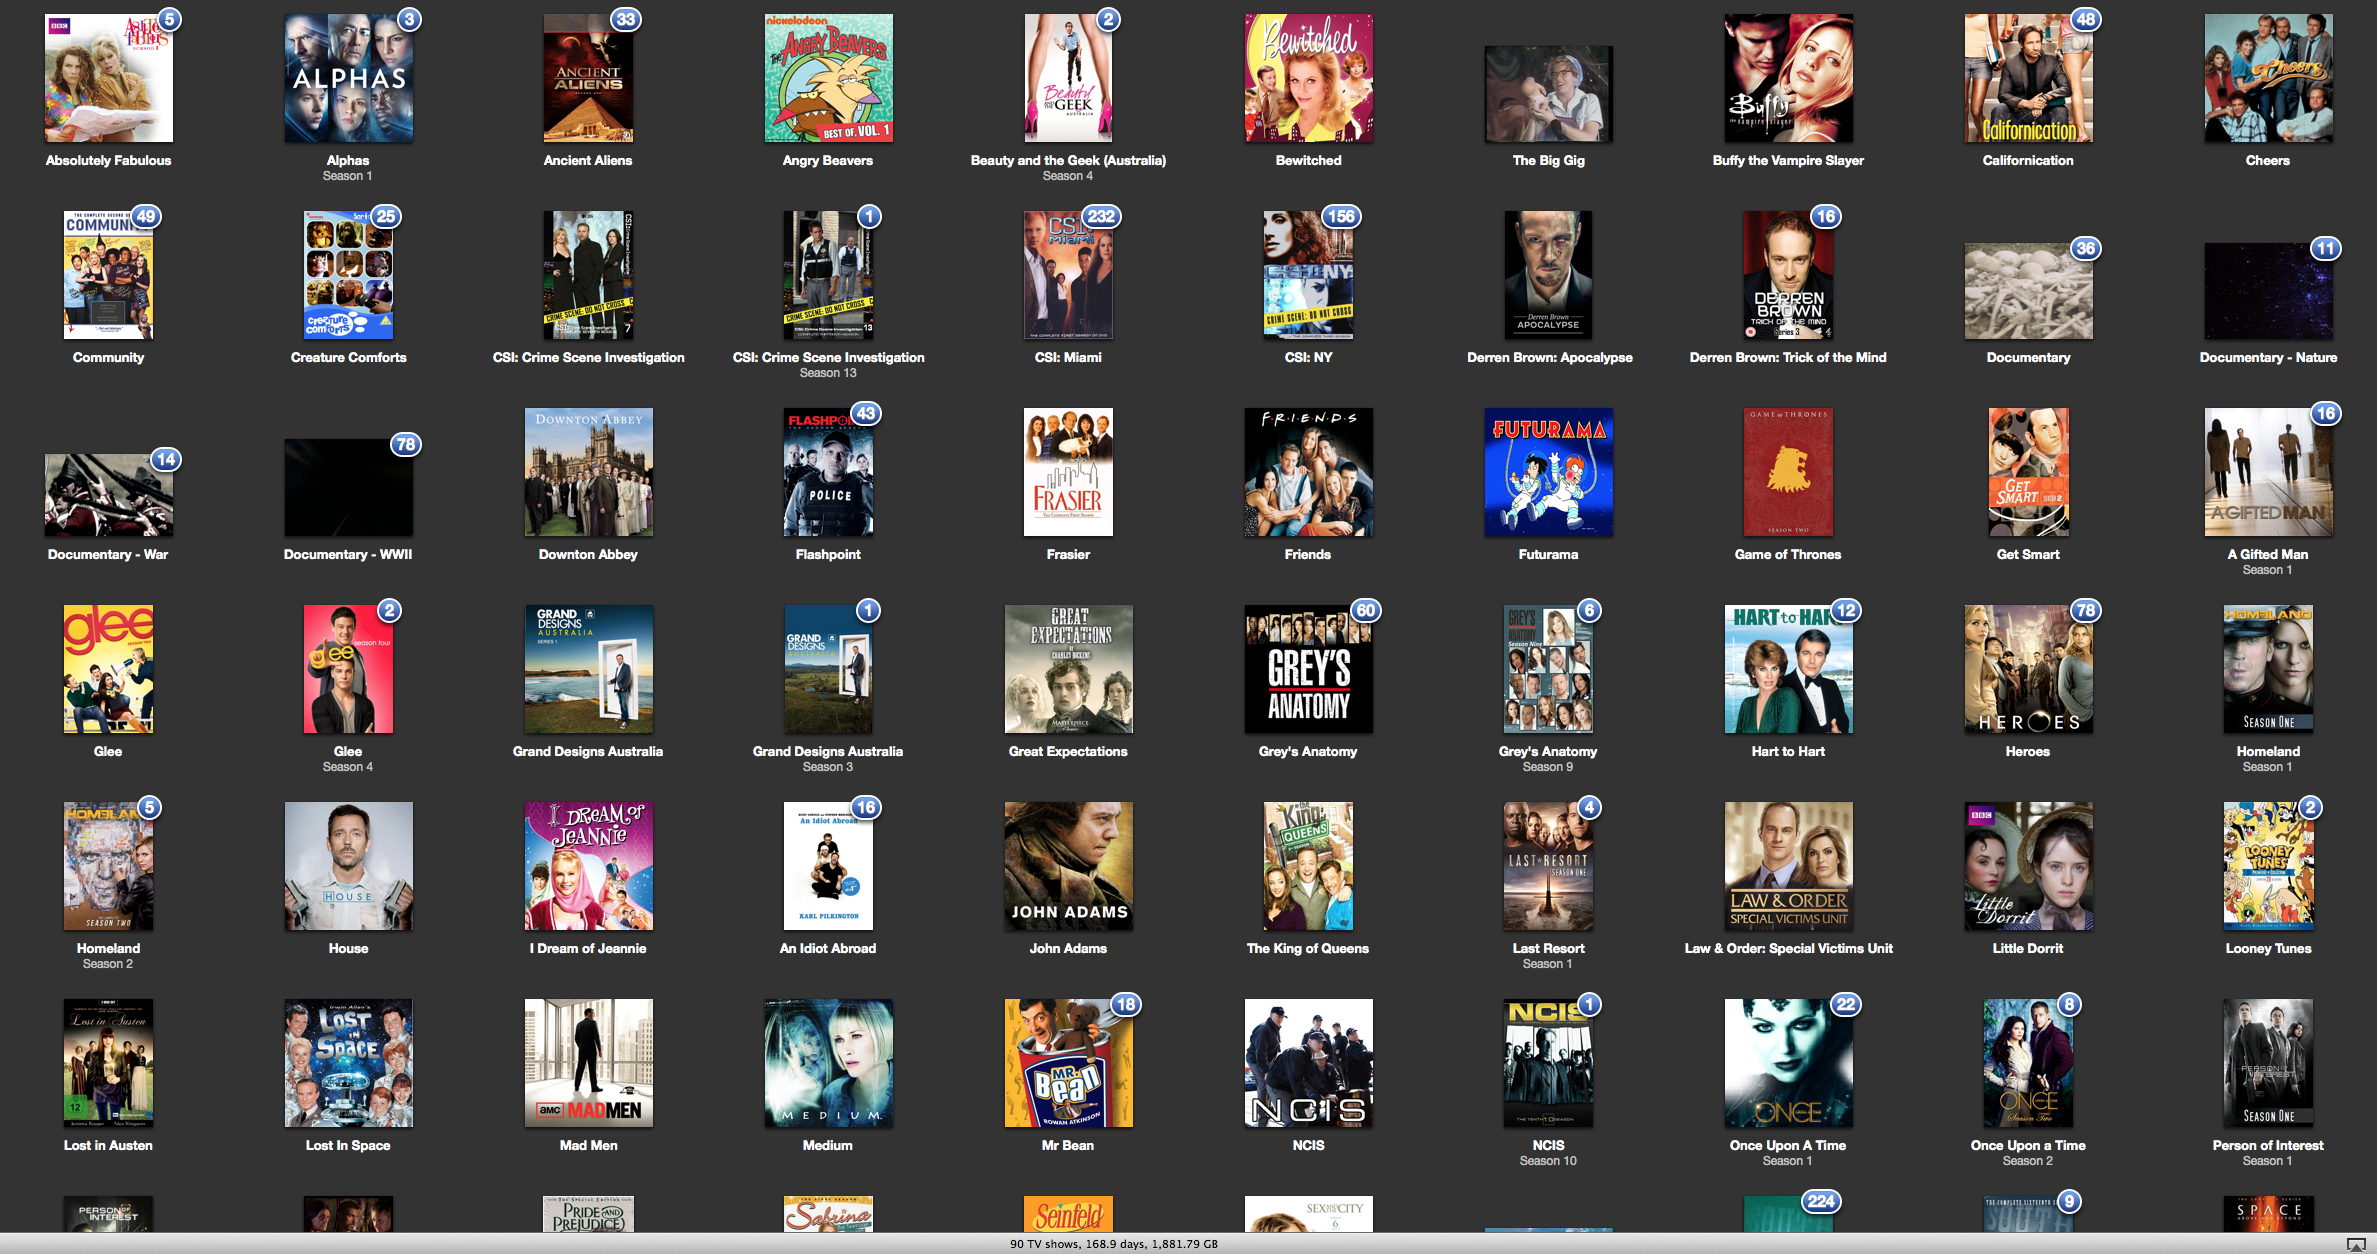
Task: Open Beauty and the Geek (Australia) cover
Action: pyautogui.click(x=1068, y=78)
